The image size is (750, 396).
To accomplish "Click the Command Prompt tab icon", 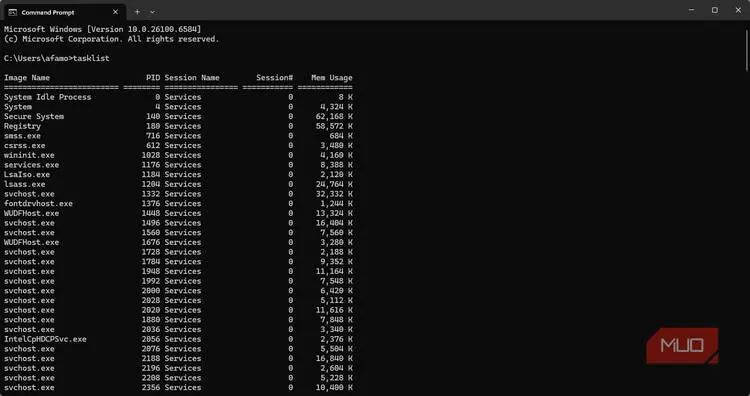I will [13, 12].
